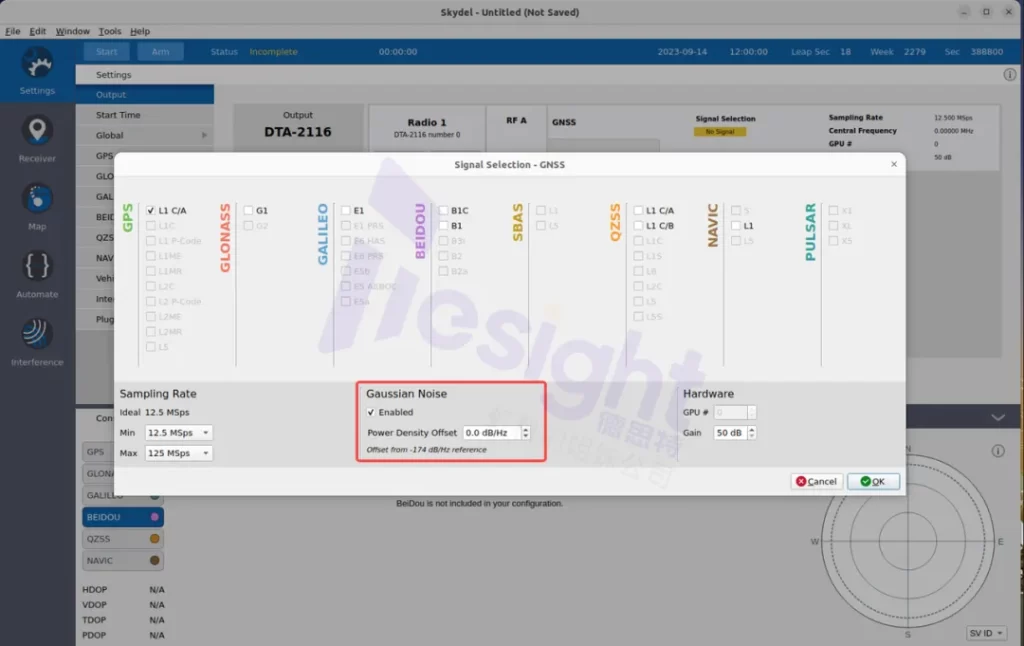This screenshot has height=646, width=1024.
Task: Close the Signal Selection dialog with X
Action: click(x=893, y=164)
